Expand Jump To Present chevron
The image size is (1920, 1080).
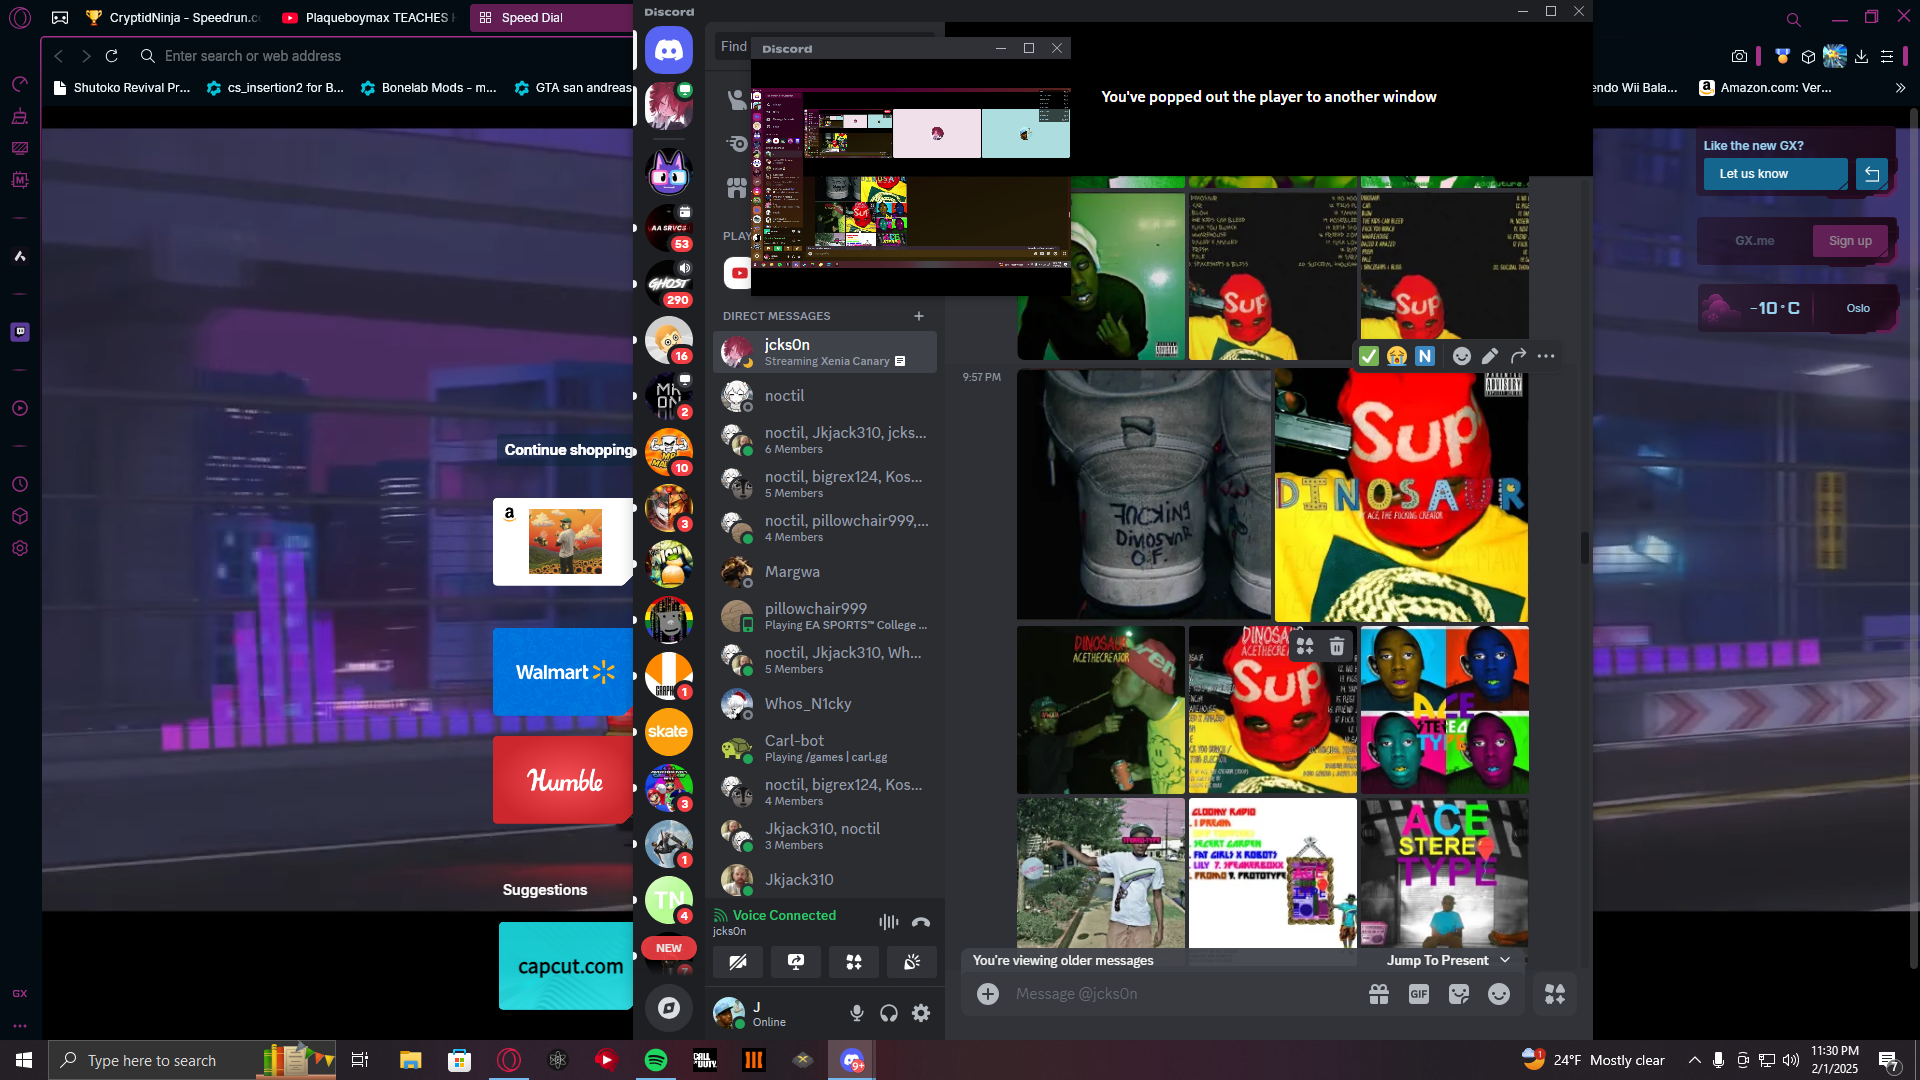click(x=1505, y=960)
